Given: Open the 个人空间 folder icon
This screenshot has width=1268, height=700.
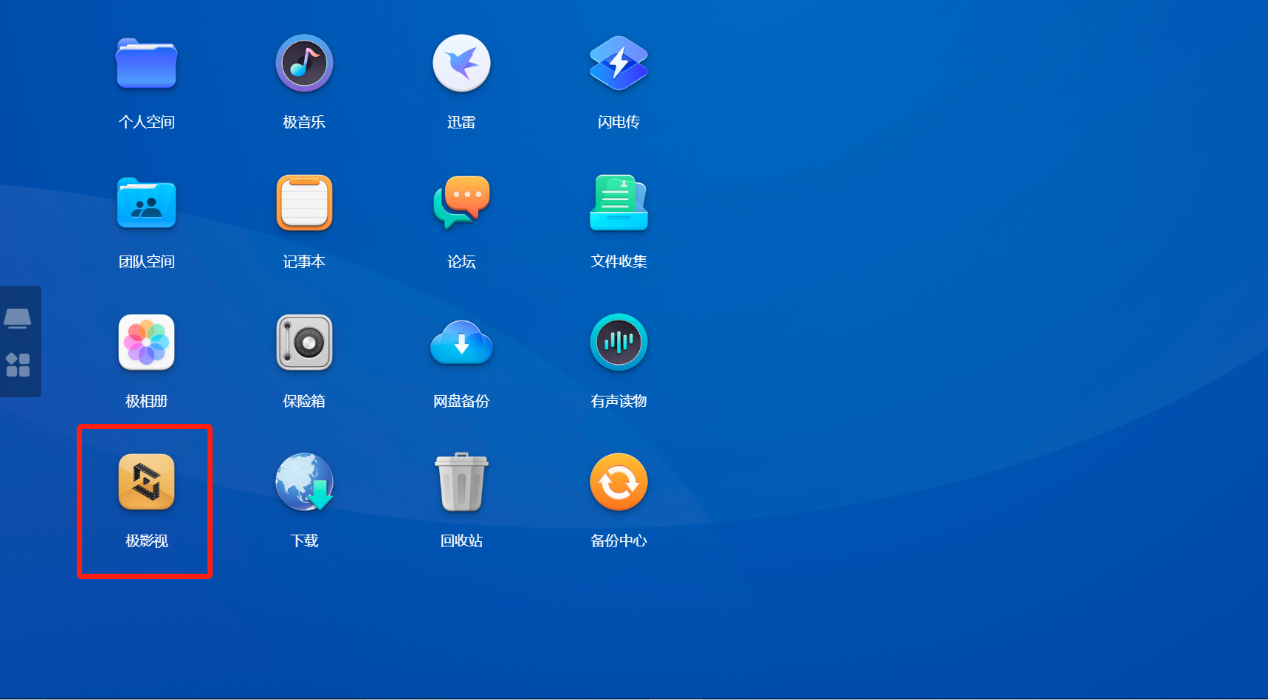Looking at the screenshot, I should click(146, 63).
